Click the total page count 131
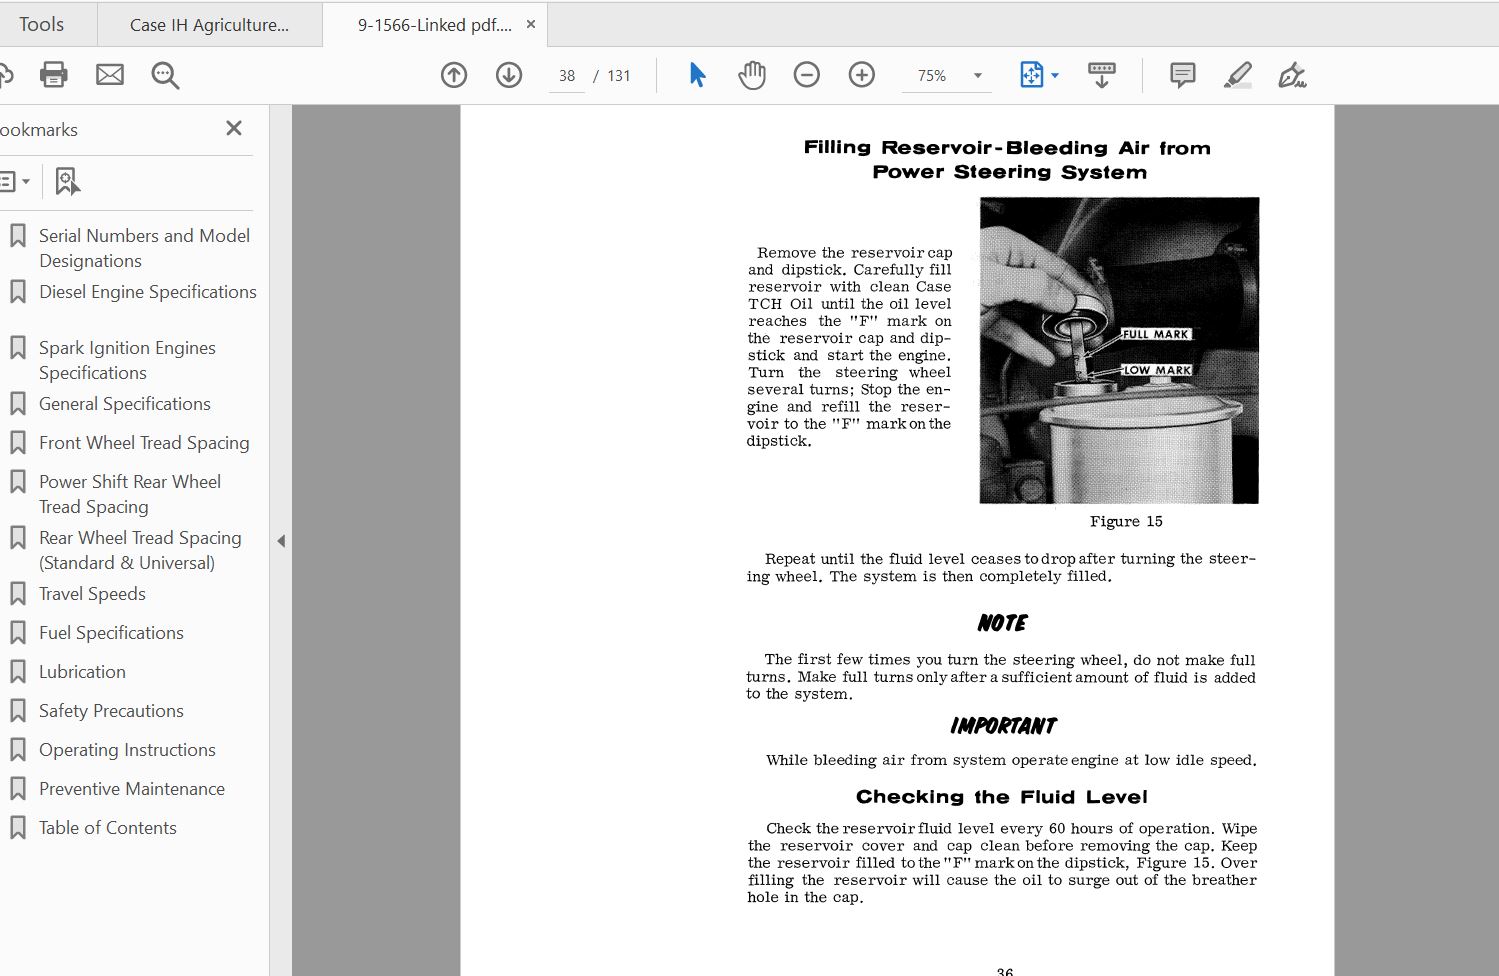The width and height of the screenshot is (1499, 976). click(x=619, y=76)
